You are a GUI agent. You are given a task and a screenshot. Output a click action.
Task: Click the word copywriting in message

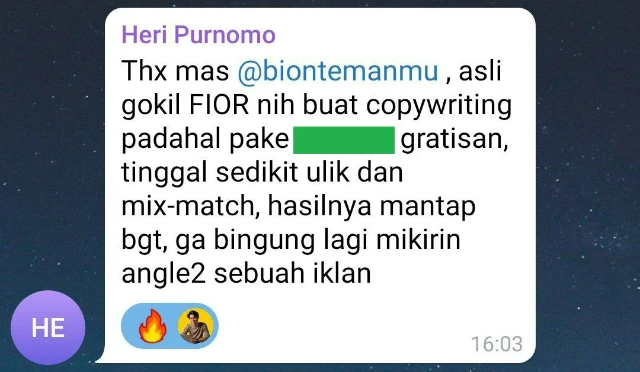(439, 106)
